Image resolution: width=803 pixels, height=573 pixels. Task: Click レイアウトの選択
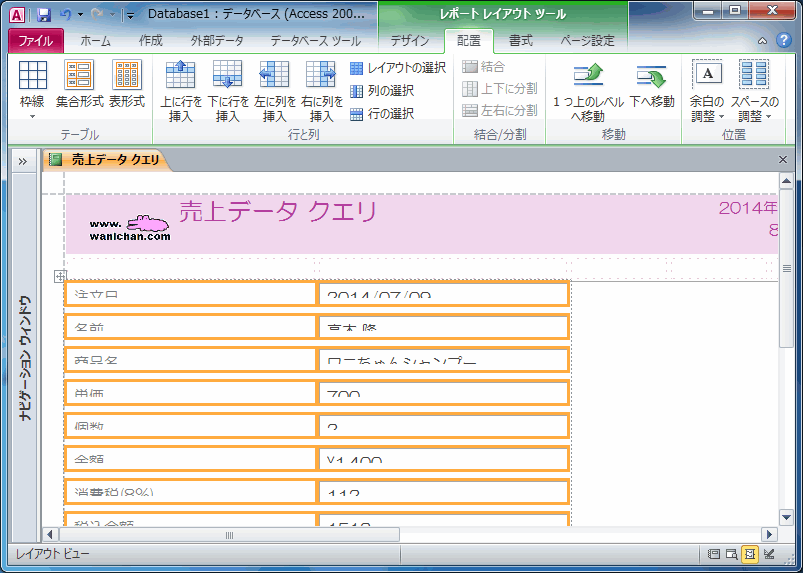(x=398, y=68)
